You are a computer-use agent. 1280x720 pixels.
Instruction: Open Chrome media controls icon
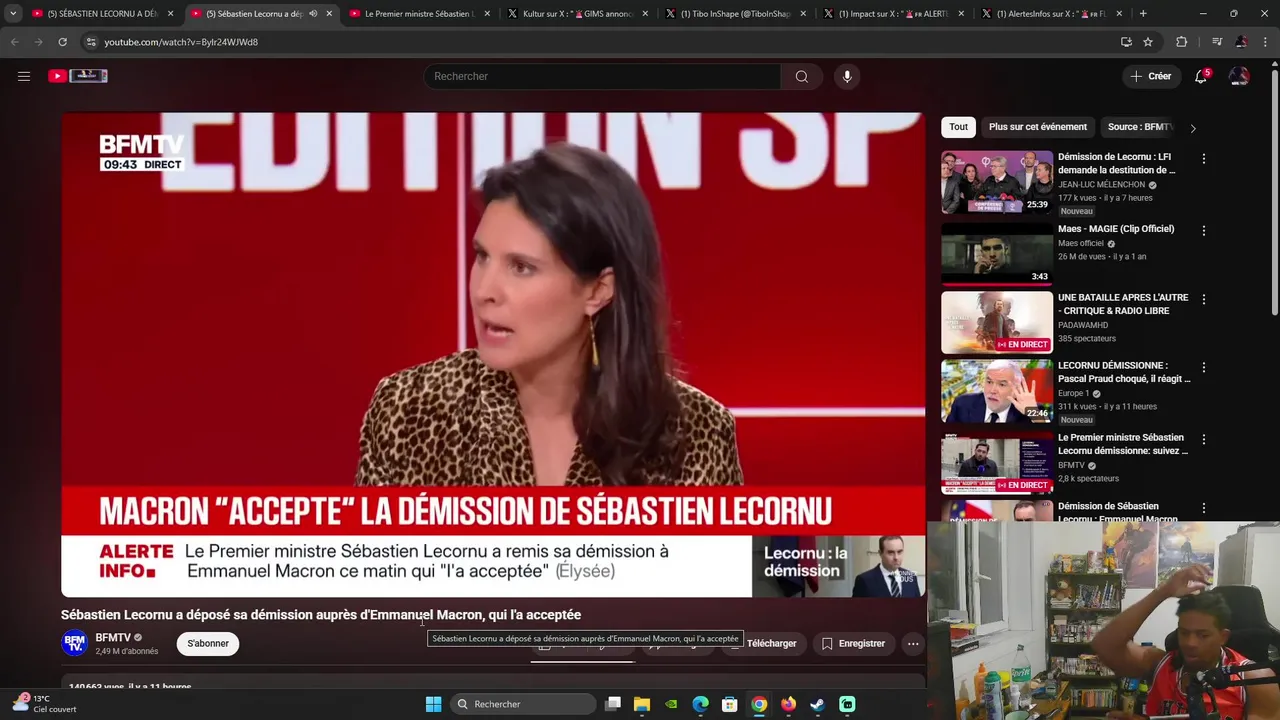[1217, 42]
